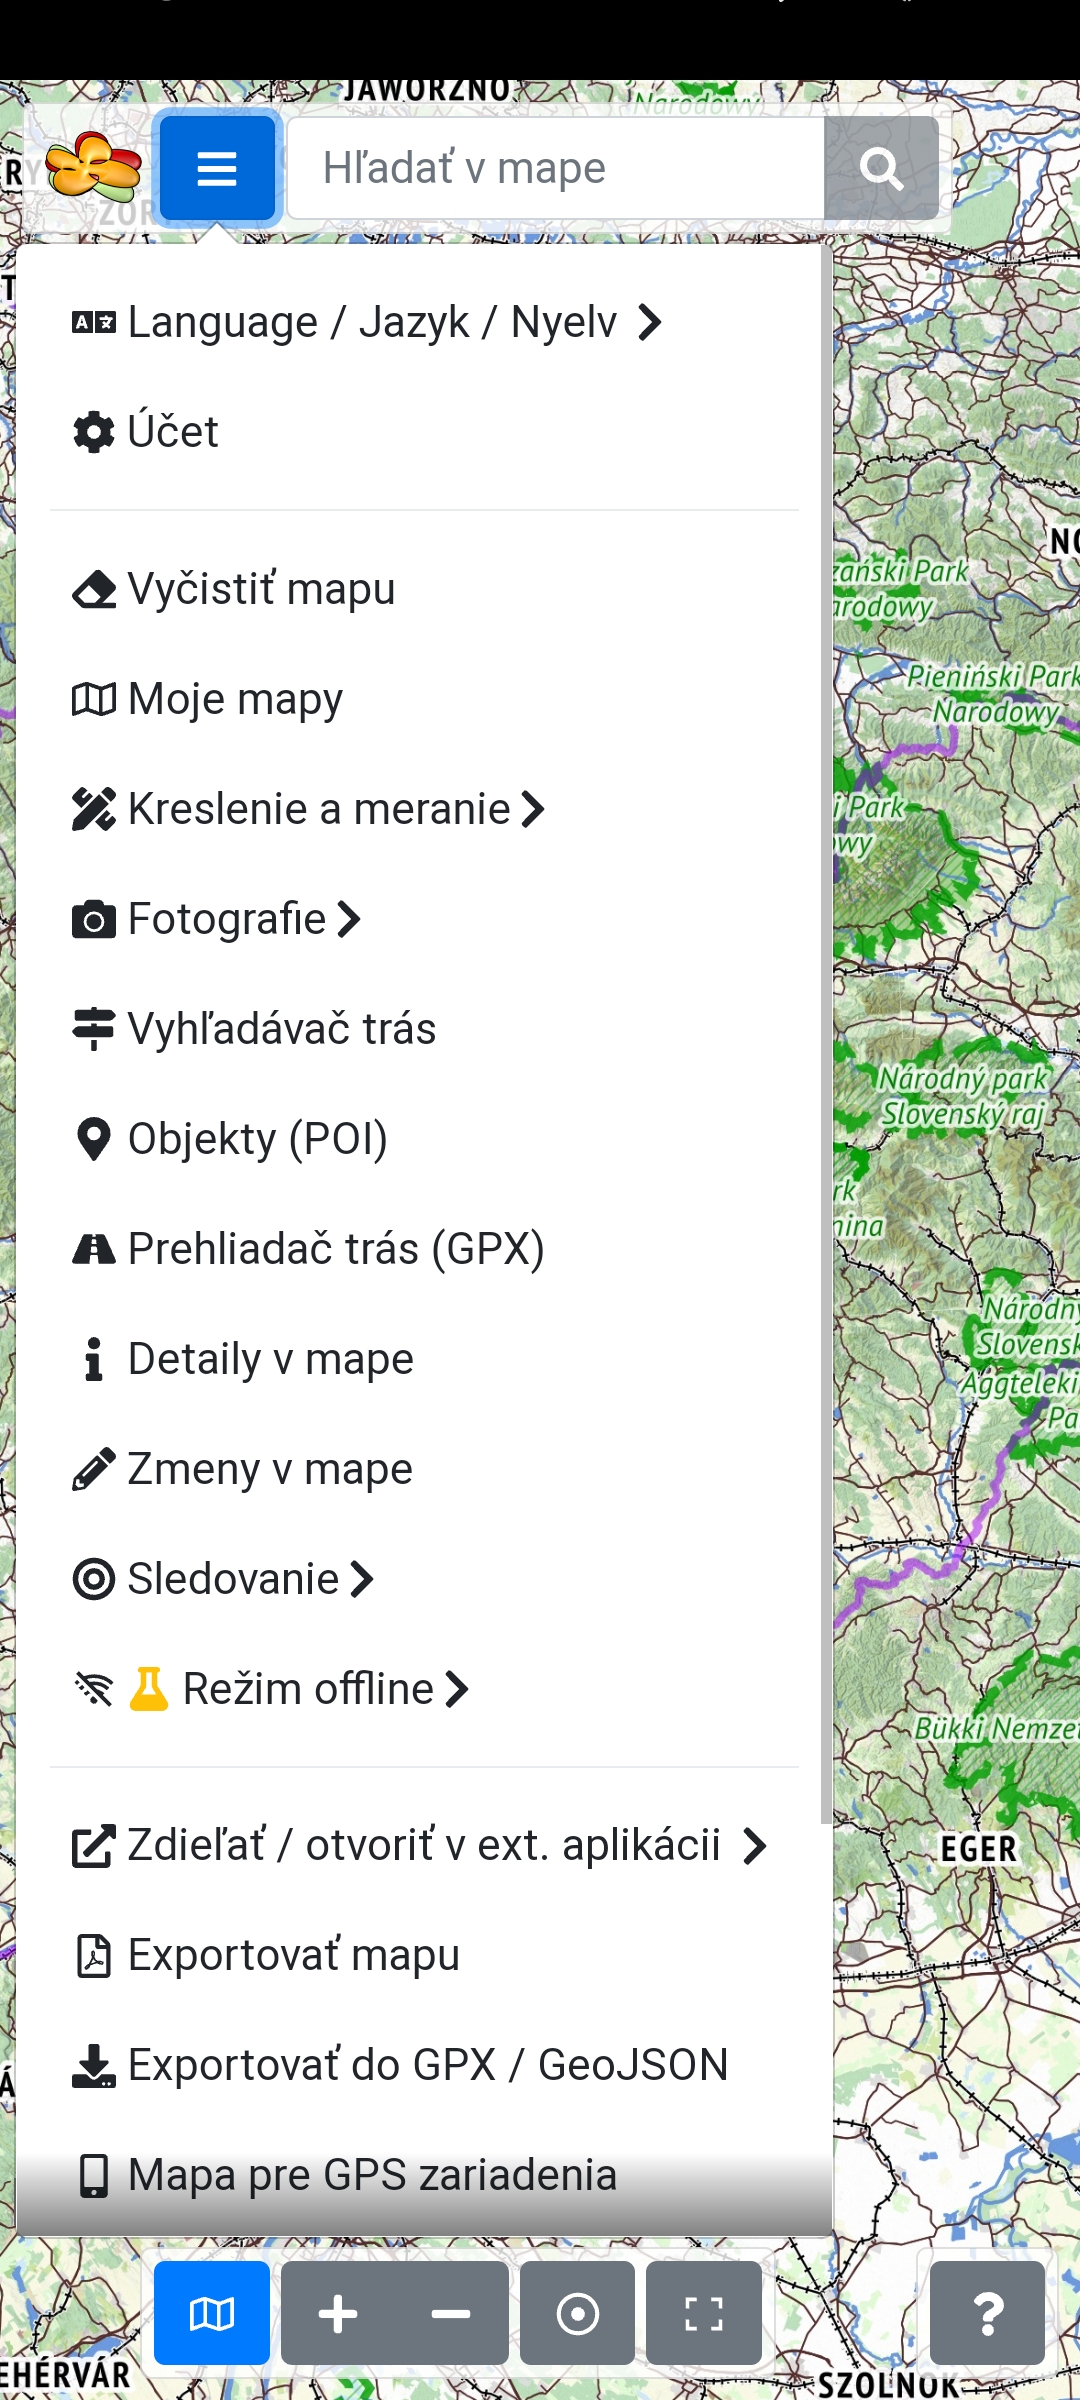Expand Language / Jazyk / Nyelv submenu
1080x2400 pixels.
[366, 323]
